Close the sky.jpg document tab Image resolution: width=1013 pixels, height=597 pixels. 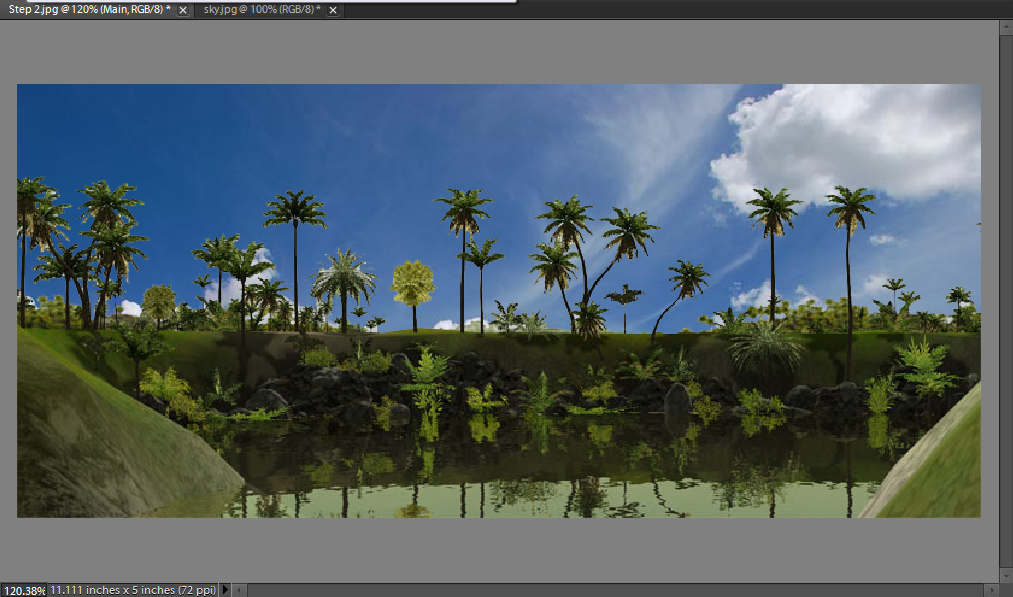[333, 10]
